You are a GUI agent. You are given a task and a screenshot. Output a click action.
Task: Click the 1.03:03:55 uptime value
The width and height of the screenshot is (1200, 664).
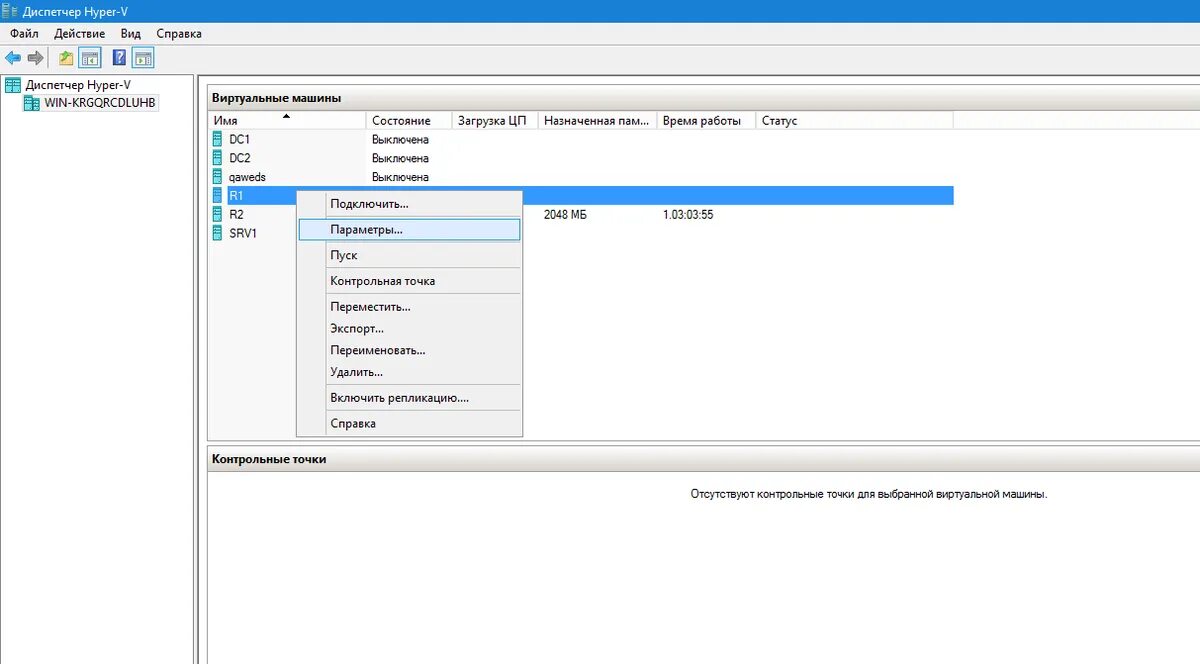[x=688, y=214]
